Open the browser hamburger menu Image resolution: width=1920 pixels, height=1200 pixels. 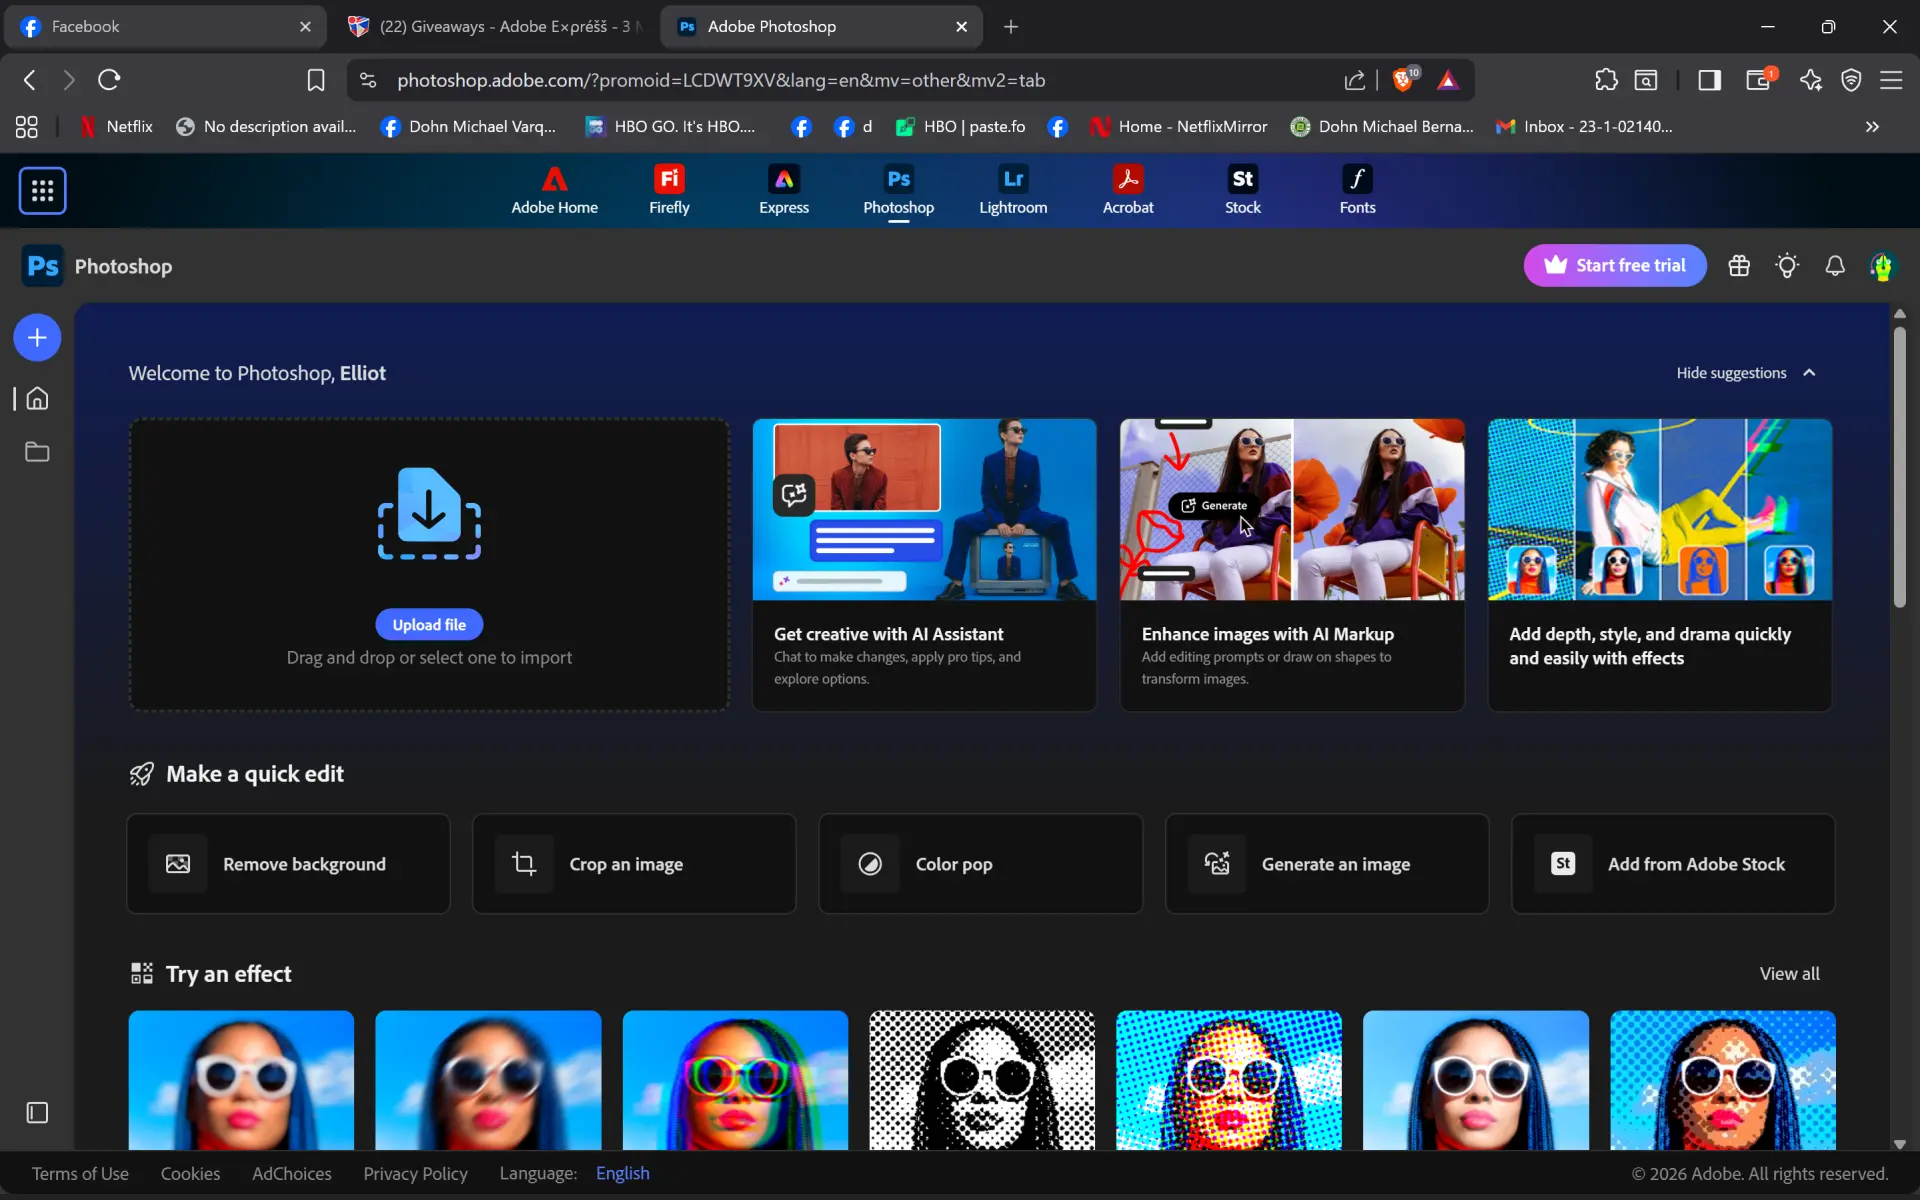coord(1891,80)
